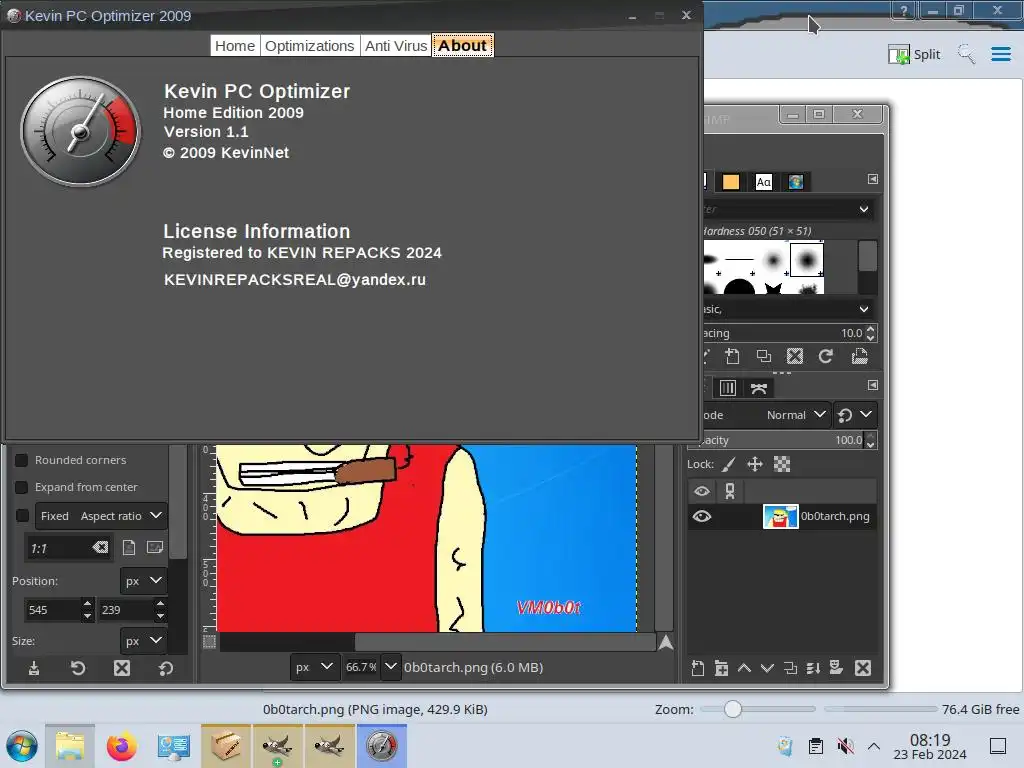Image resolution: width=1024 pixels, height=768 pixels.
Task: Switch to the Optimizations tab
Action: [x=310, y=46]
